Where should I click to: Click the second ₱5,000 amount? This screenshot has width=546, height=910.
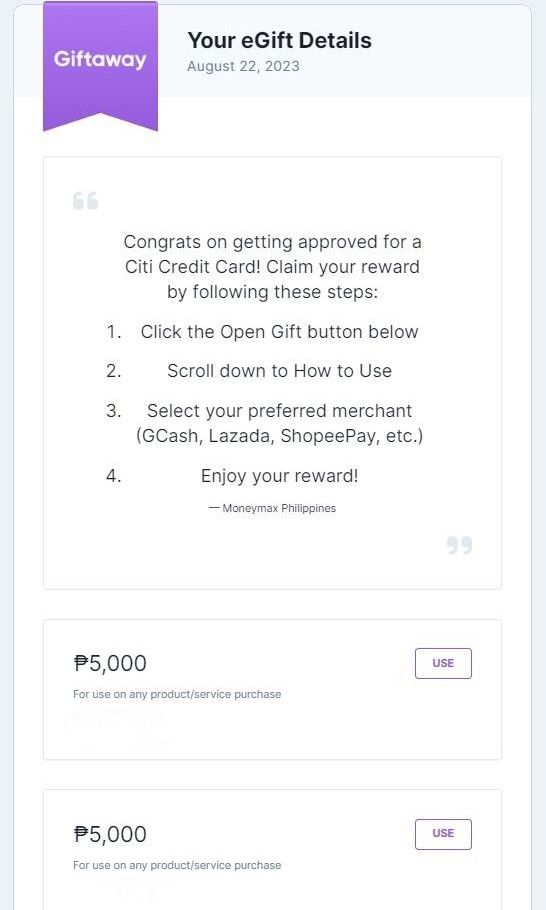pyautogui.click(x=110, y=834)
